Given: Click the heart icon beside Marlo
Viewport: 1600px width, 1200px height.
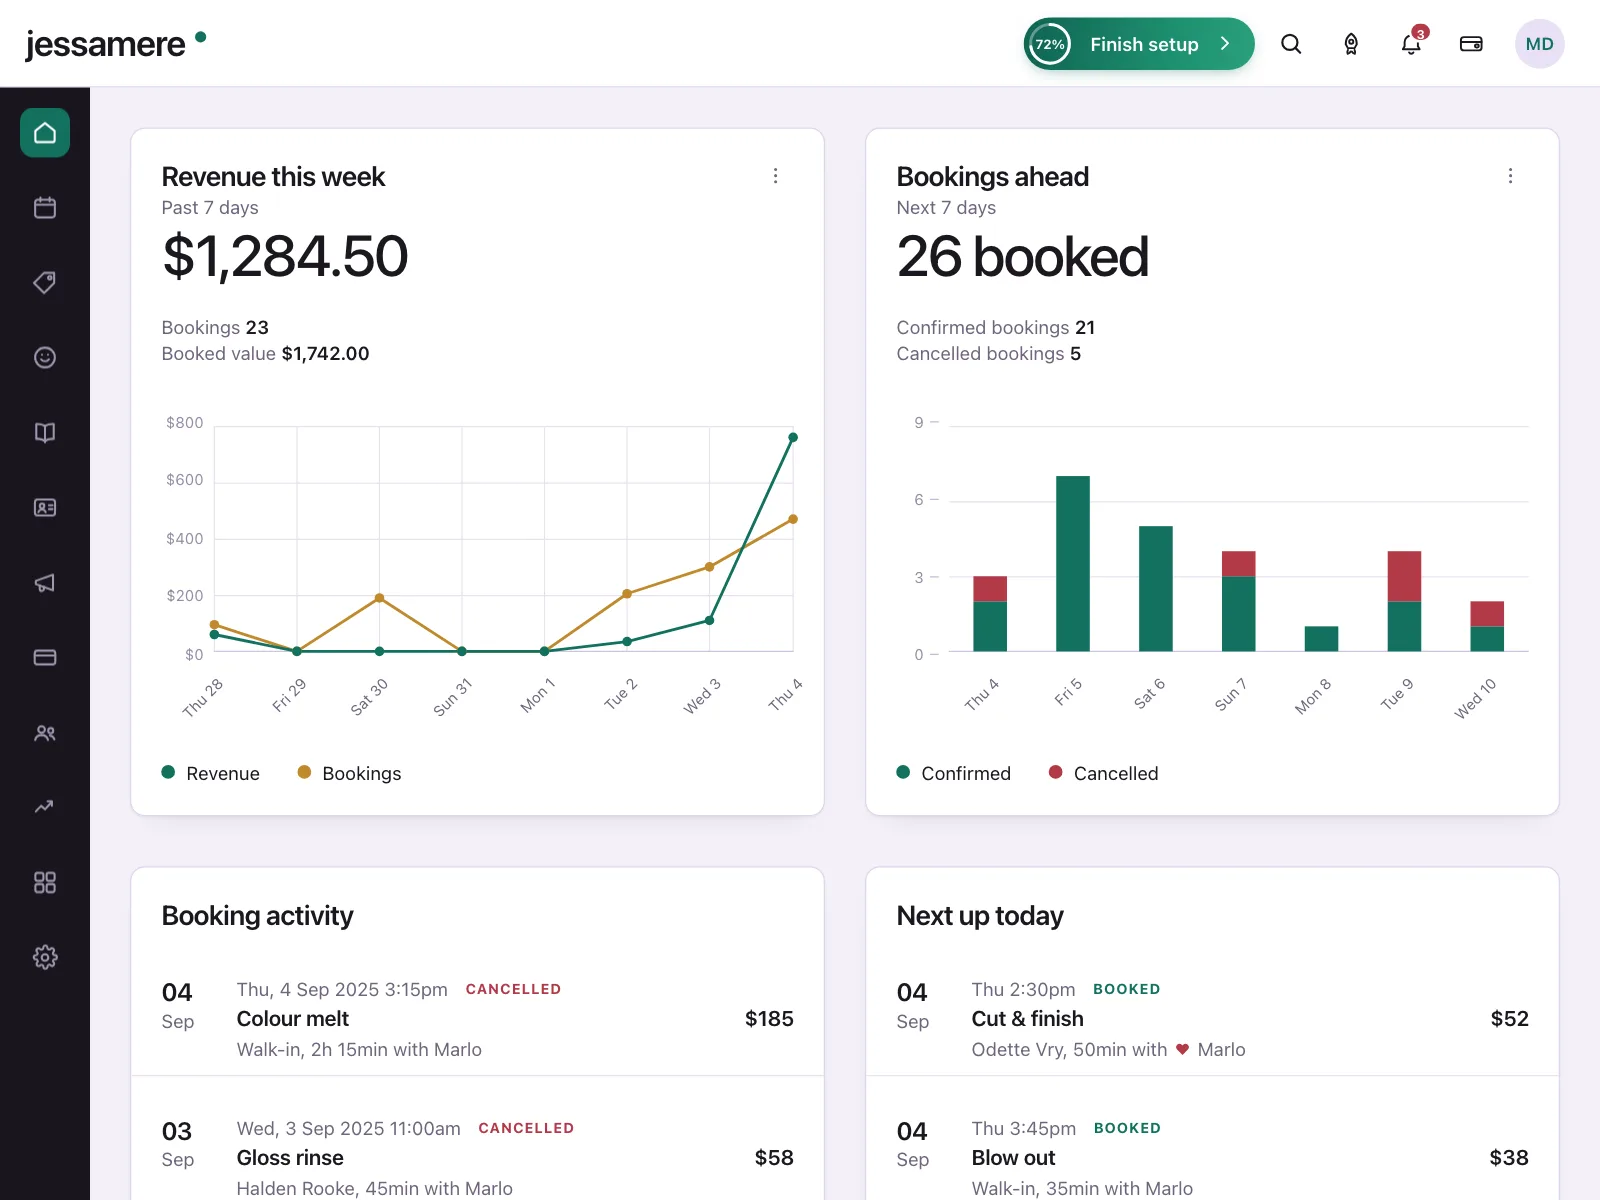Looking at the screenshot, I should 1182,1049.
